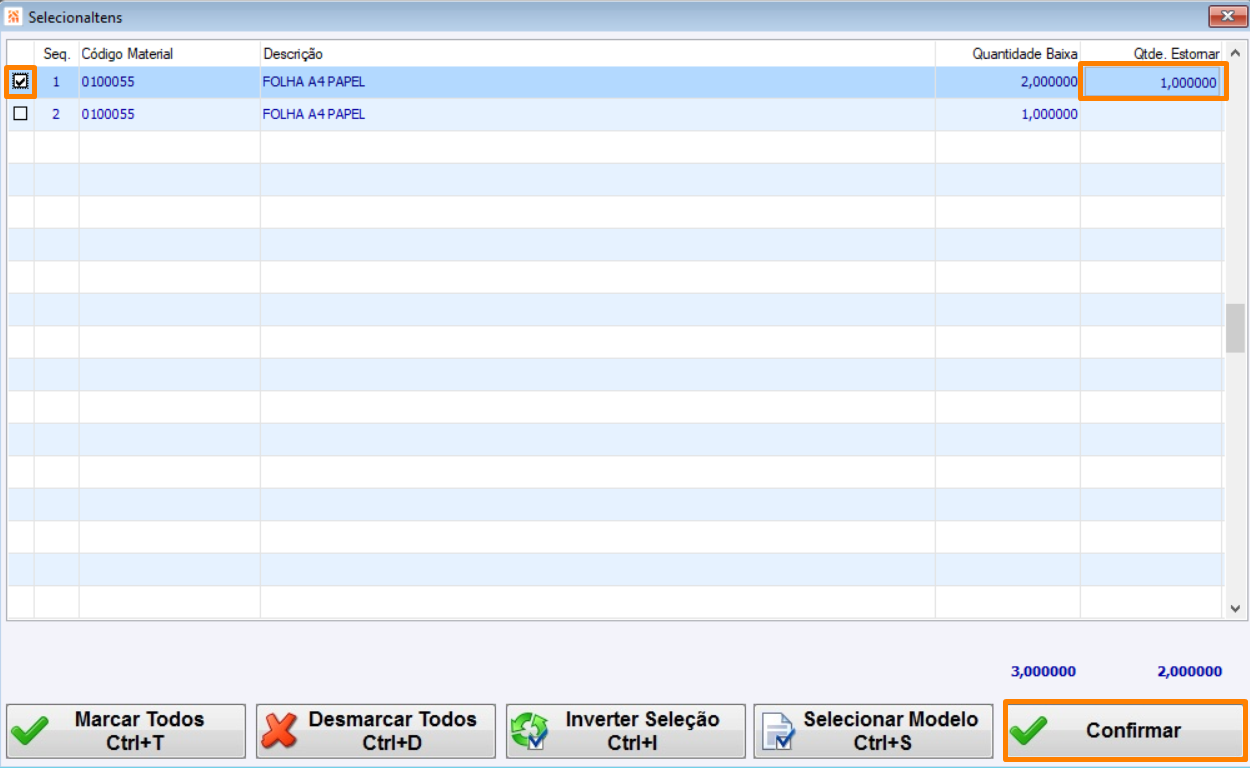Click the Qtde. Estornar column header
This screenshot has width=1250, height=768.
[x=1152, y=54]
